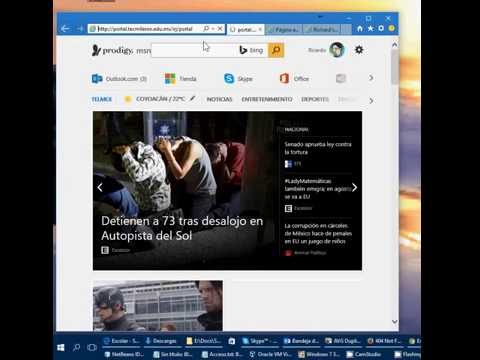Open the #LadyMatemáticas news story

[318, 189]
